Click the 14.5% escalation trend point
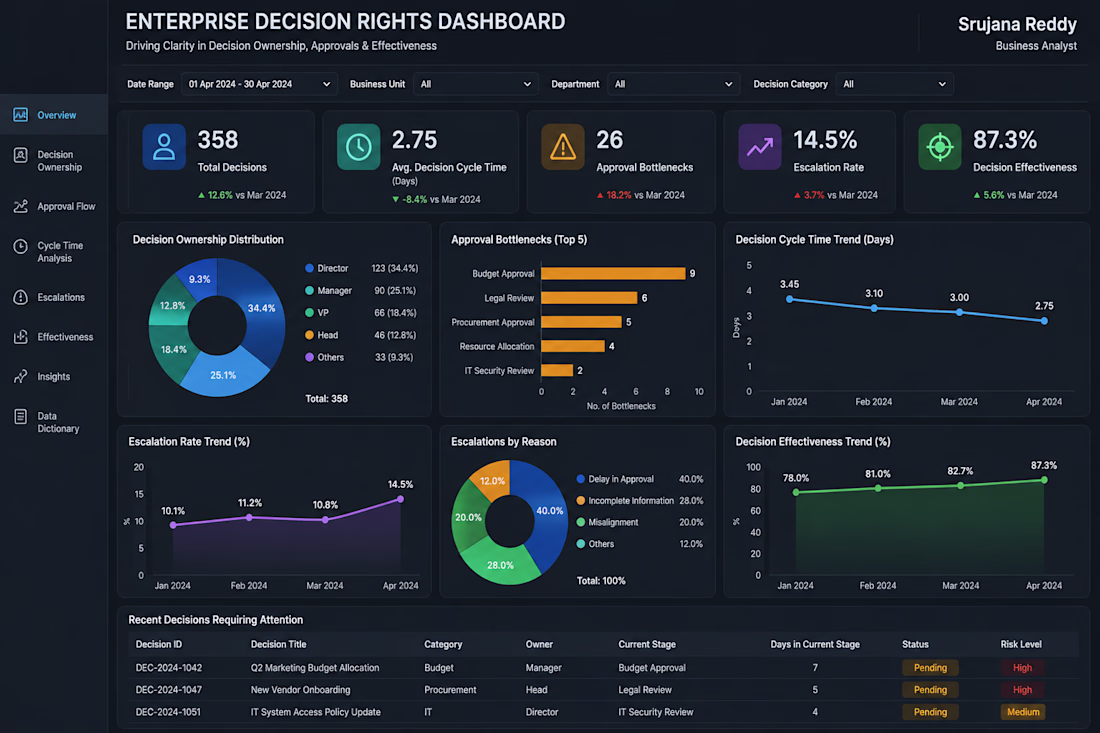The width and height of the screenshot is (1100, 733). [x=401, y=499]
